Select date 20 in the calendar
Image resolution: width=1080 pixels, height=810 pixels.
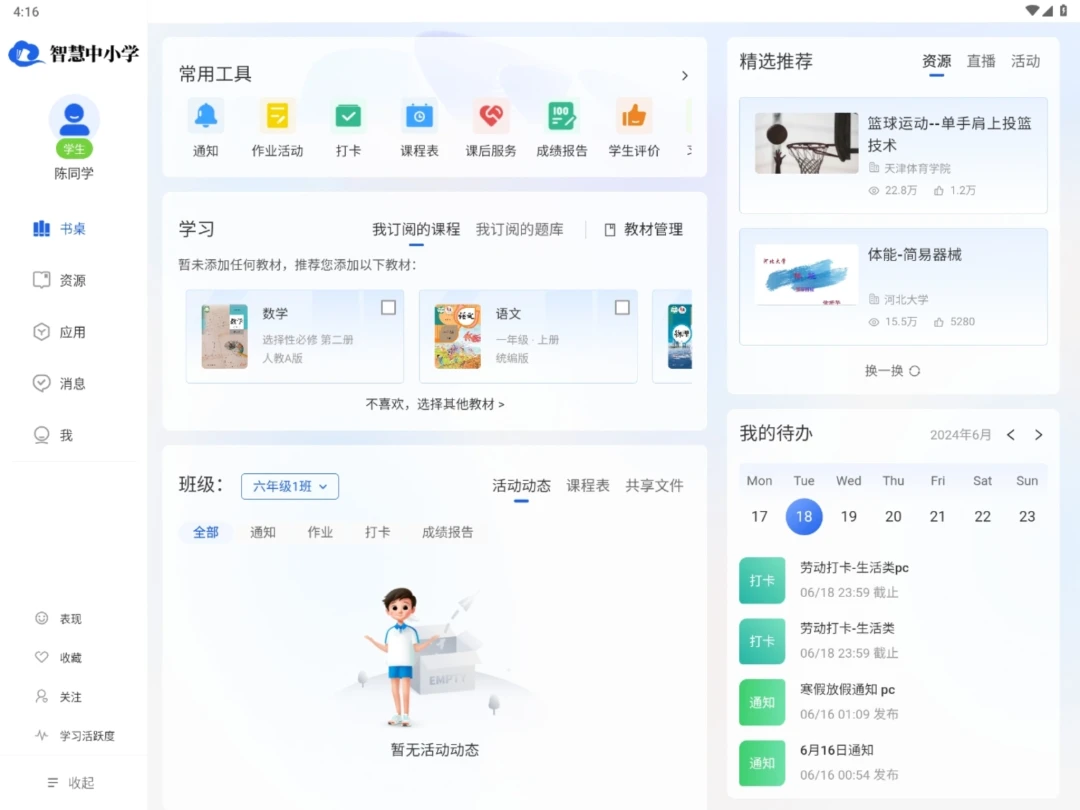click(893, 517)
